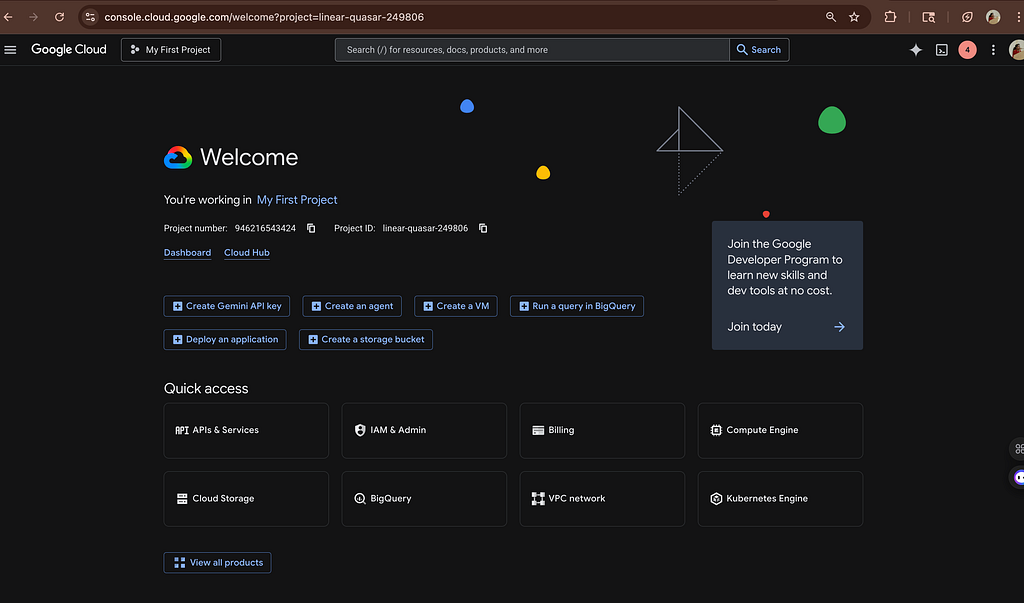Reload the page with browser refresh
This screenshot has height=603, width=1024.
tap(59, 17)
